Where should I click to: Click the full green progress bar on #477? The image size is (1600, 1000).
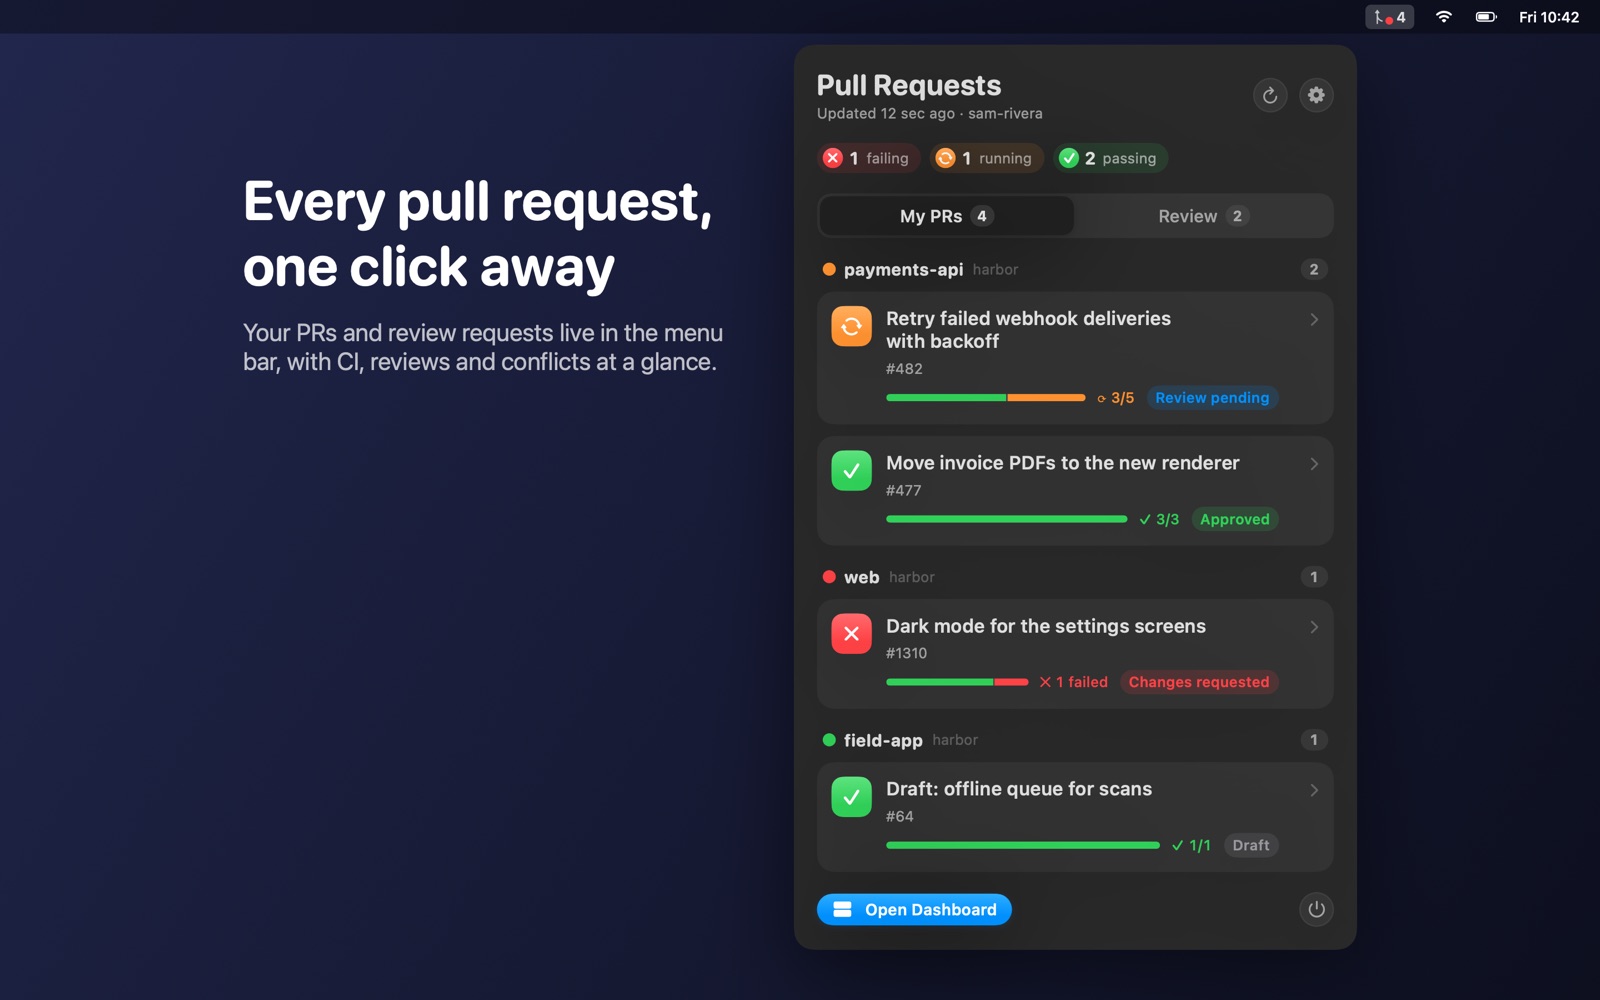1006,519
